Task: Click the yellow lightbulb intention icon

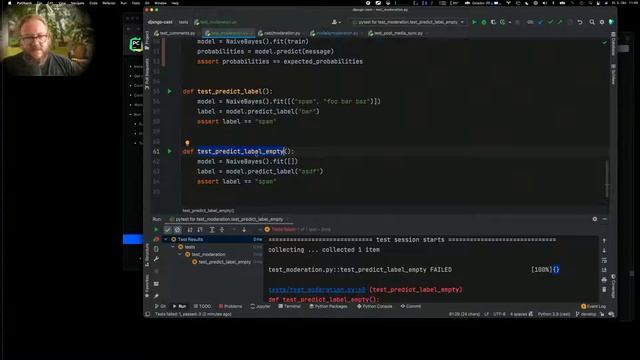Action: click(187, 143)
